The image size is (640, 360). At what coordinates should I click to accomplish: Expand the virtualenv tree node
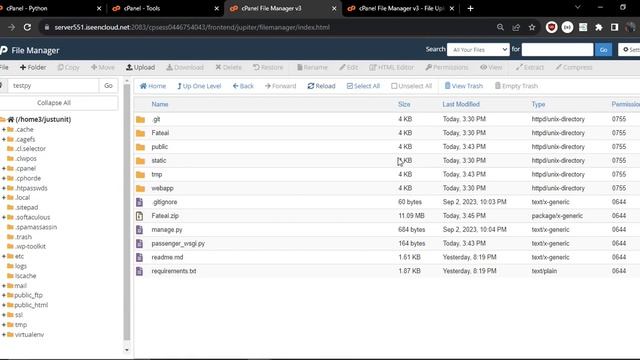tap(4, 335)
